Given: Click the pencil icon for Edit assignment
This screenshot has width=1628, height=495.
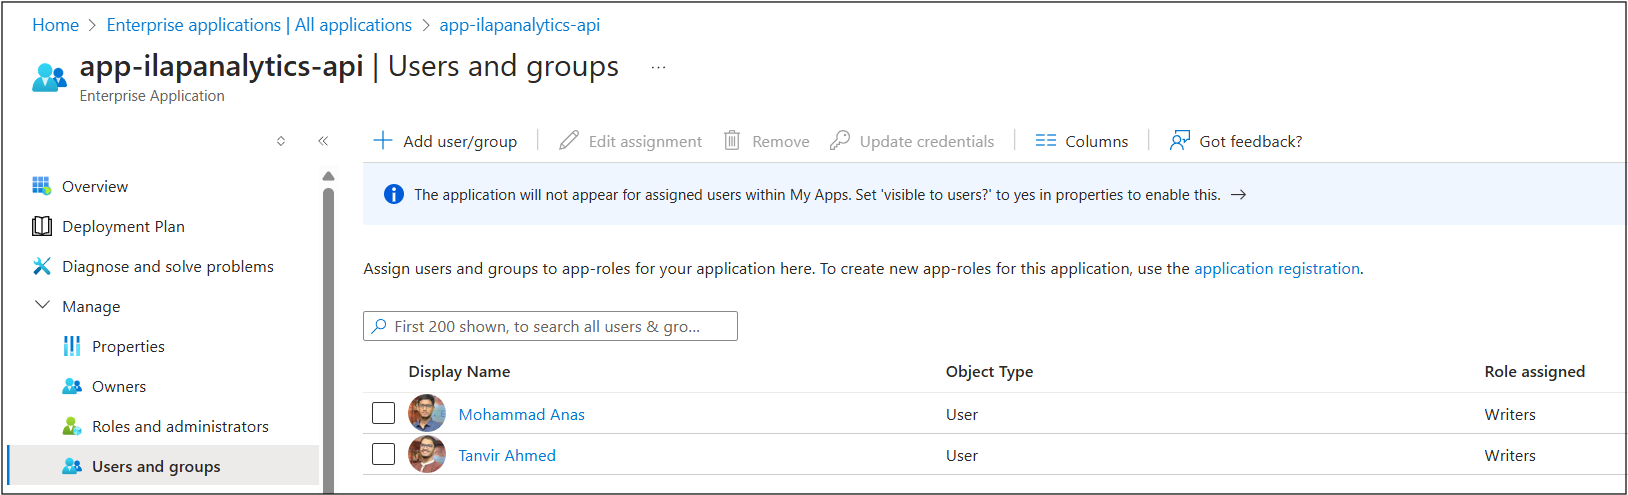Looking at the screenshot, I should (569, 141).
